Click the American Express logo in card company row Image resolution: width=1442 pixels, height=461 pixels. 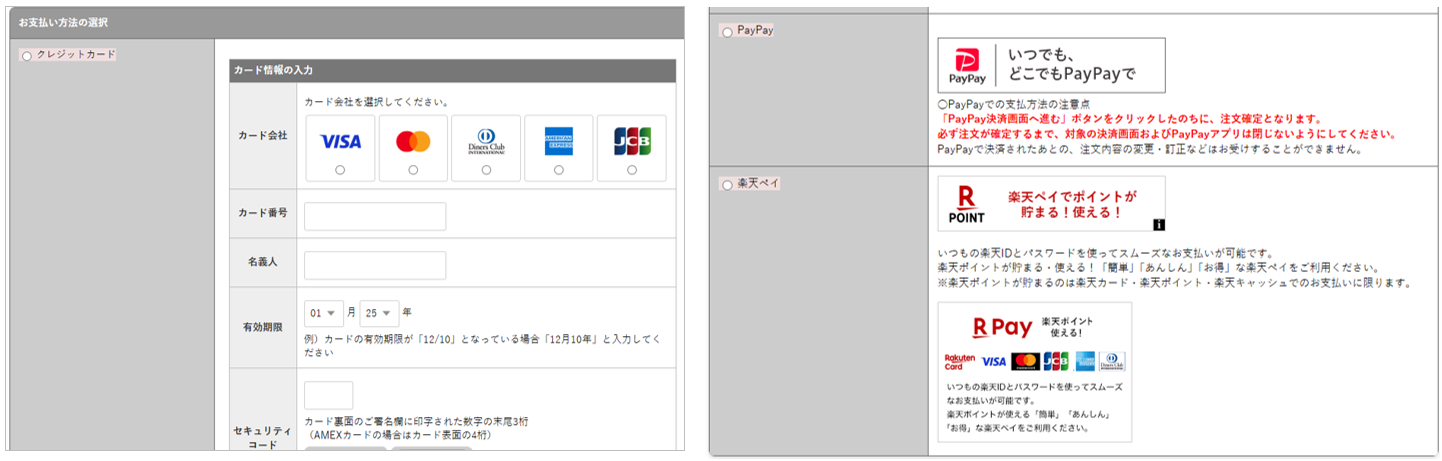(x=558, y=142)
